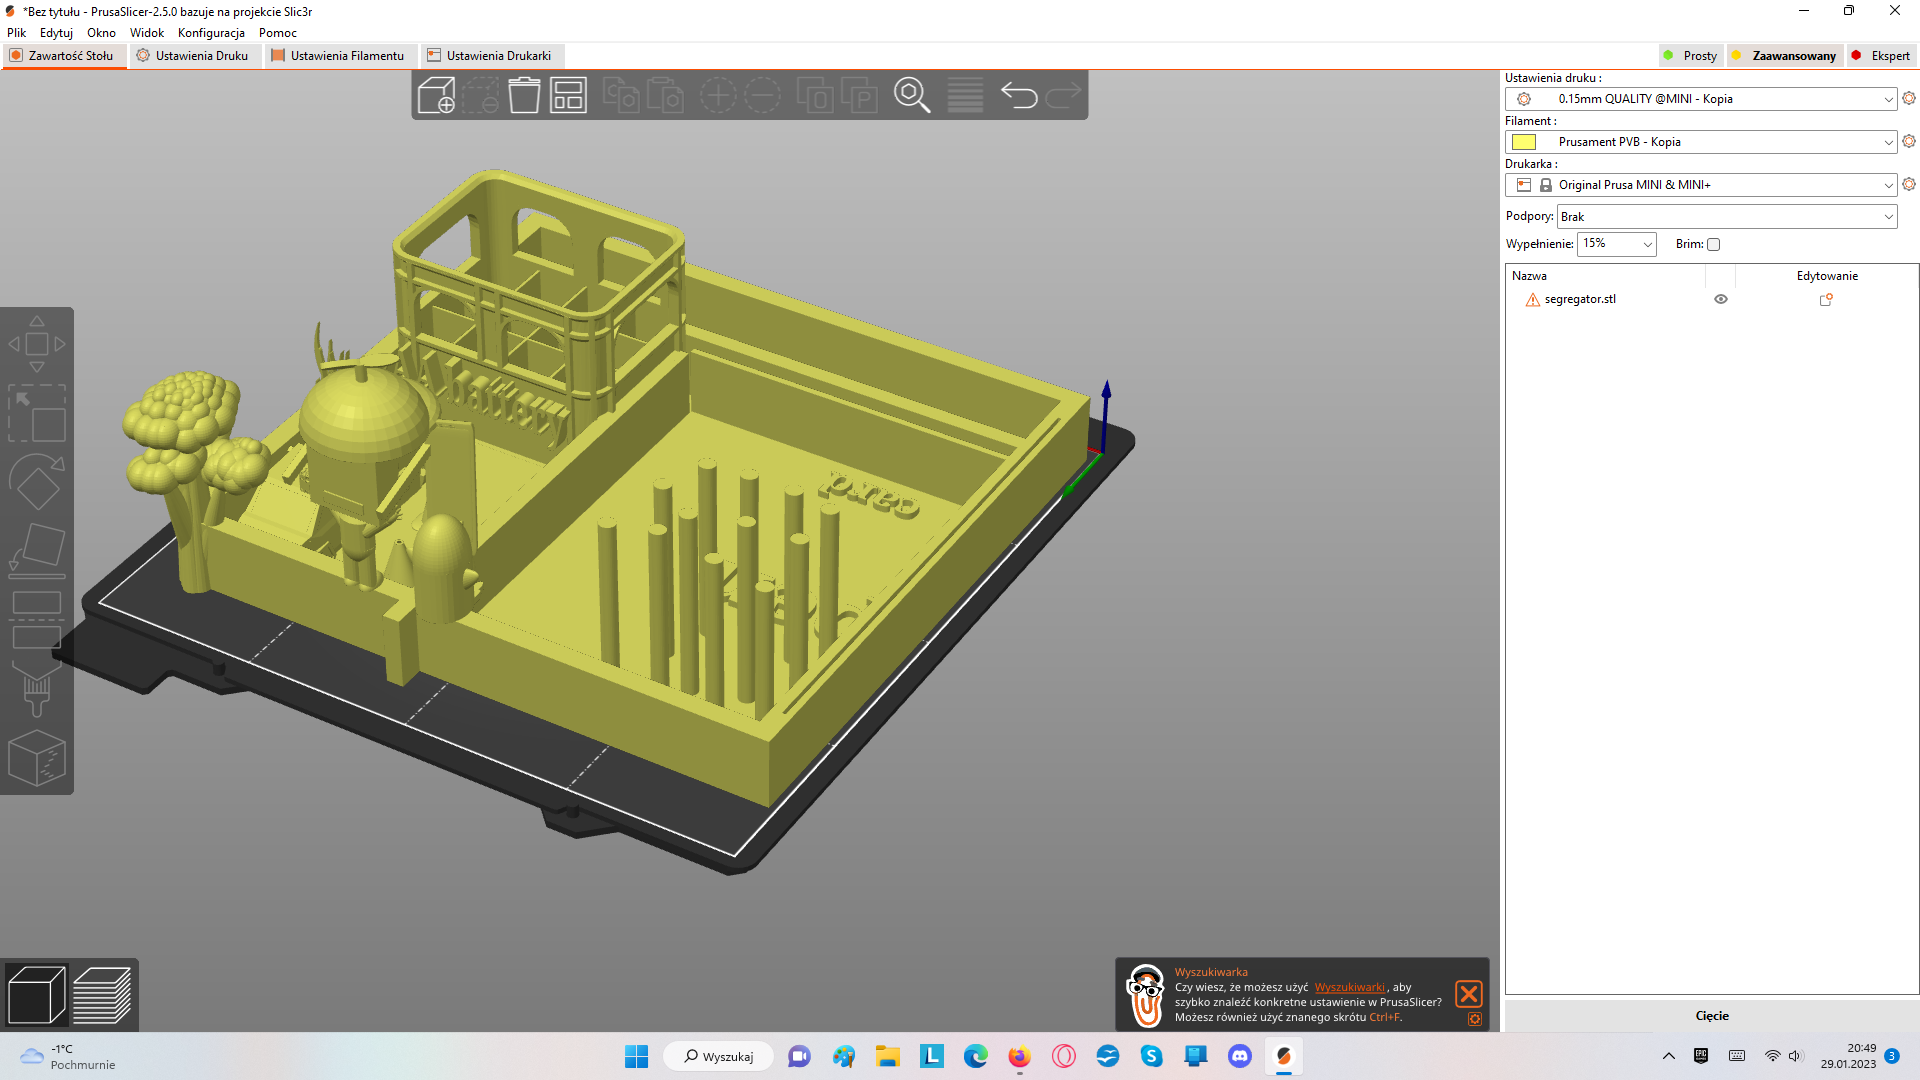Open Discord from the taskbar
The width and height of the screenshot is (1920, 1080).
pyautogui.click(x=1240, y=1056)
